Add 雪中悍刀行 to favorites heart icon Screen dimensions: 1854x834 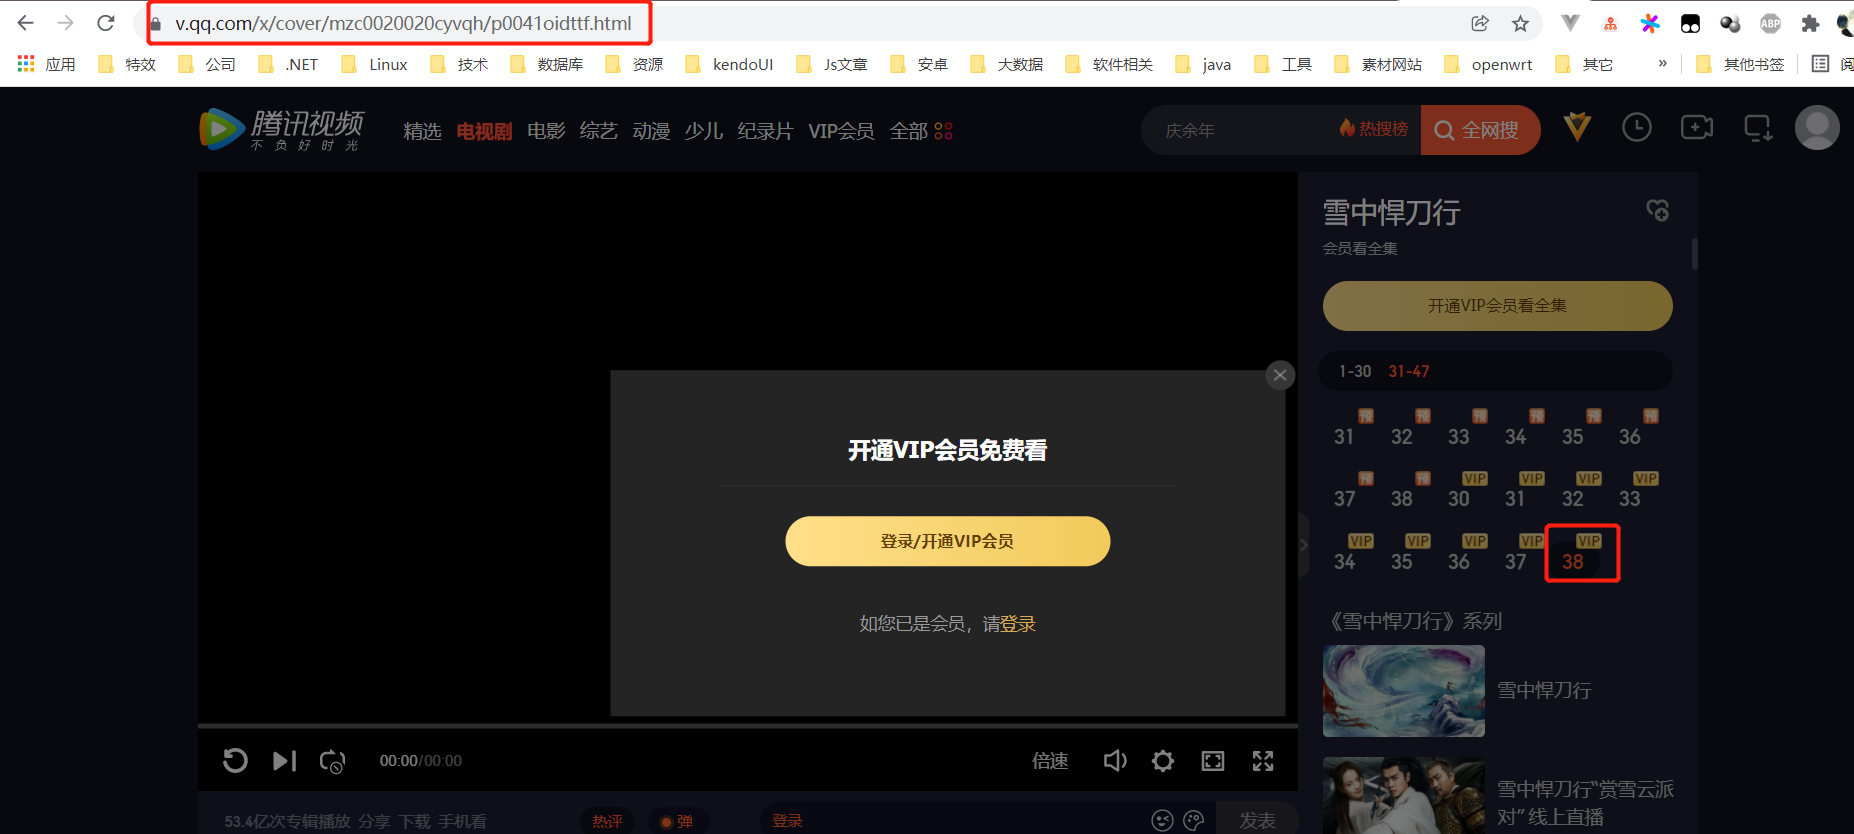pos(1657,210)
